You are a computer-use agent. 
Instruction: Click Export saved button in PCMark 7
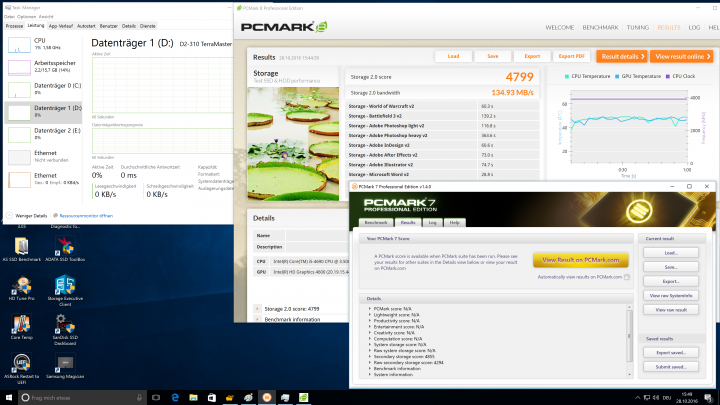(x=671, y=353)
